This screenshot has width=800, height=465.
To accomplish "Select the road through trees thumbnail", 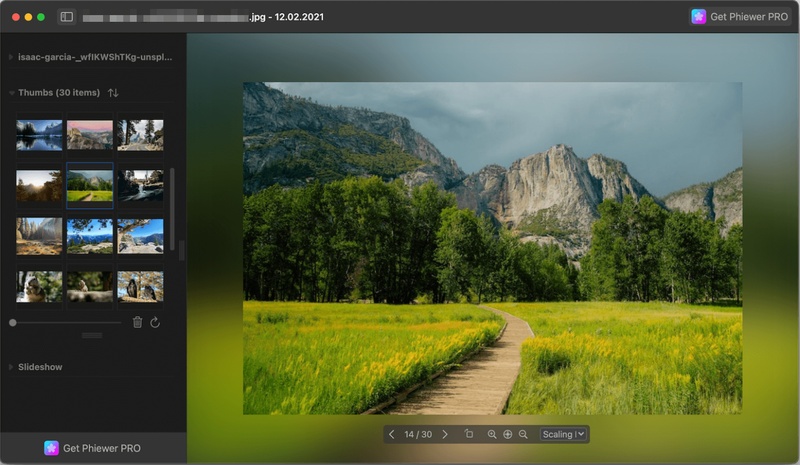I will pyautogui.click(x=140, y=135).
